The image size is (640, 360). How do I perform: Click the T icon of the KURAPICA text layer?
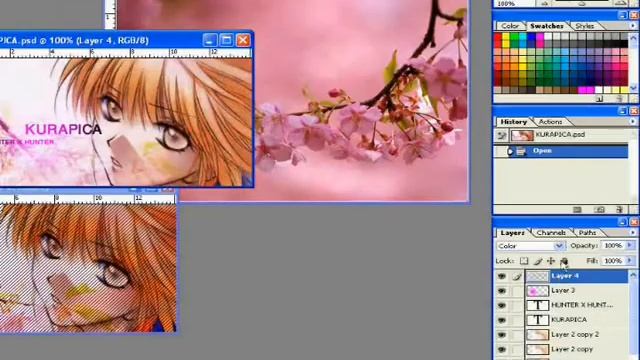(538, 320)
